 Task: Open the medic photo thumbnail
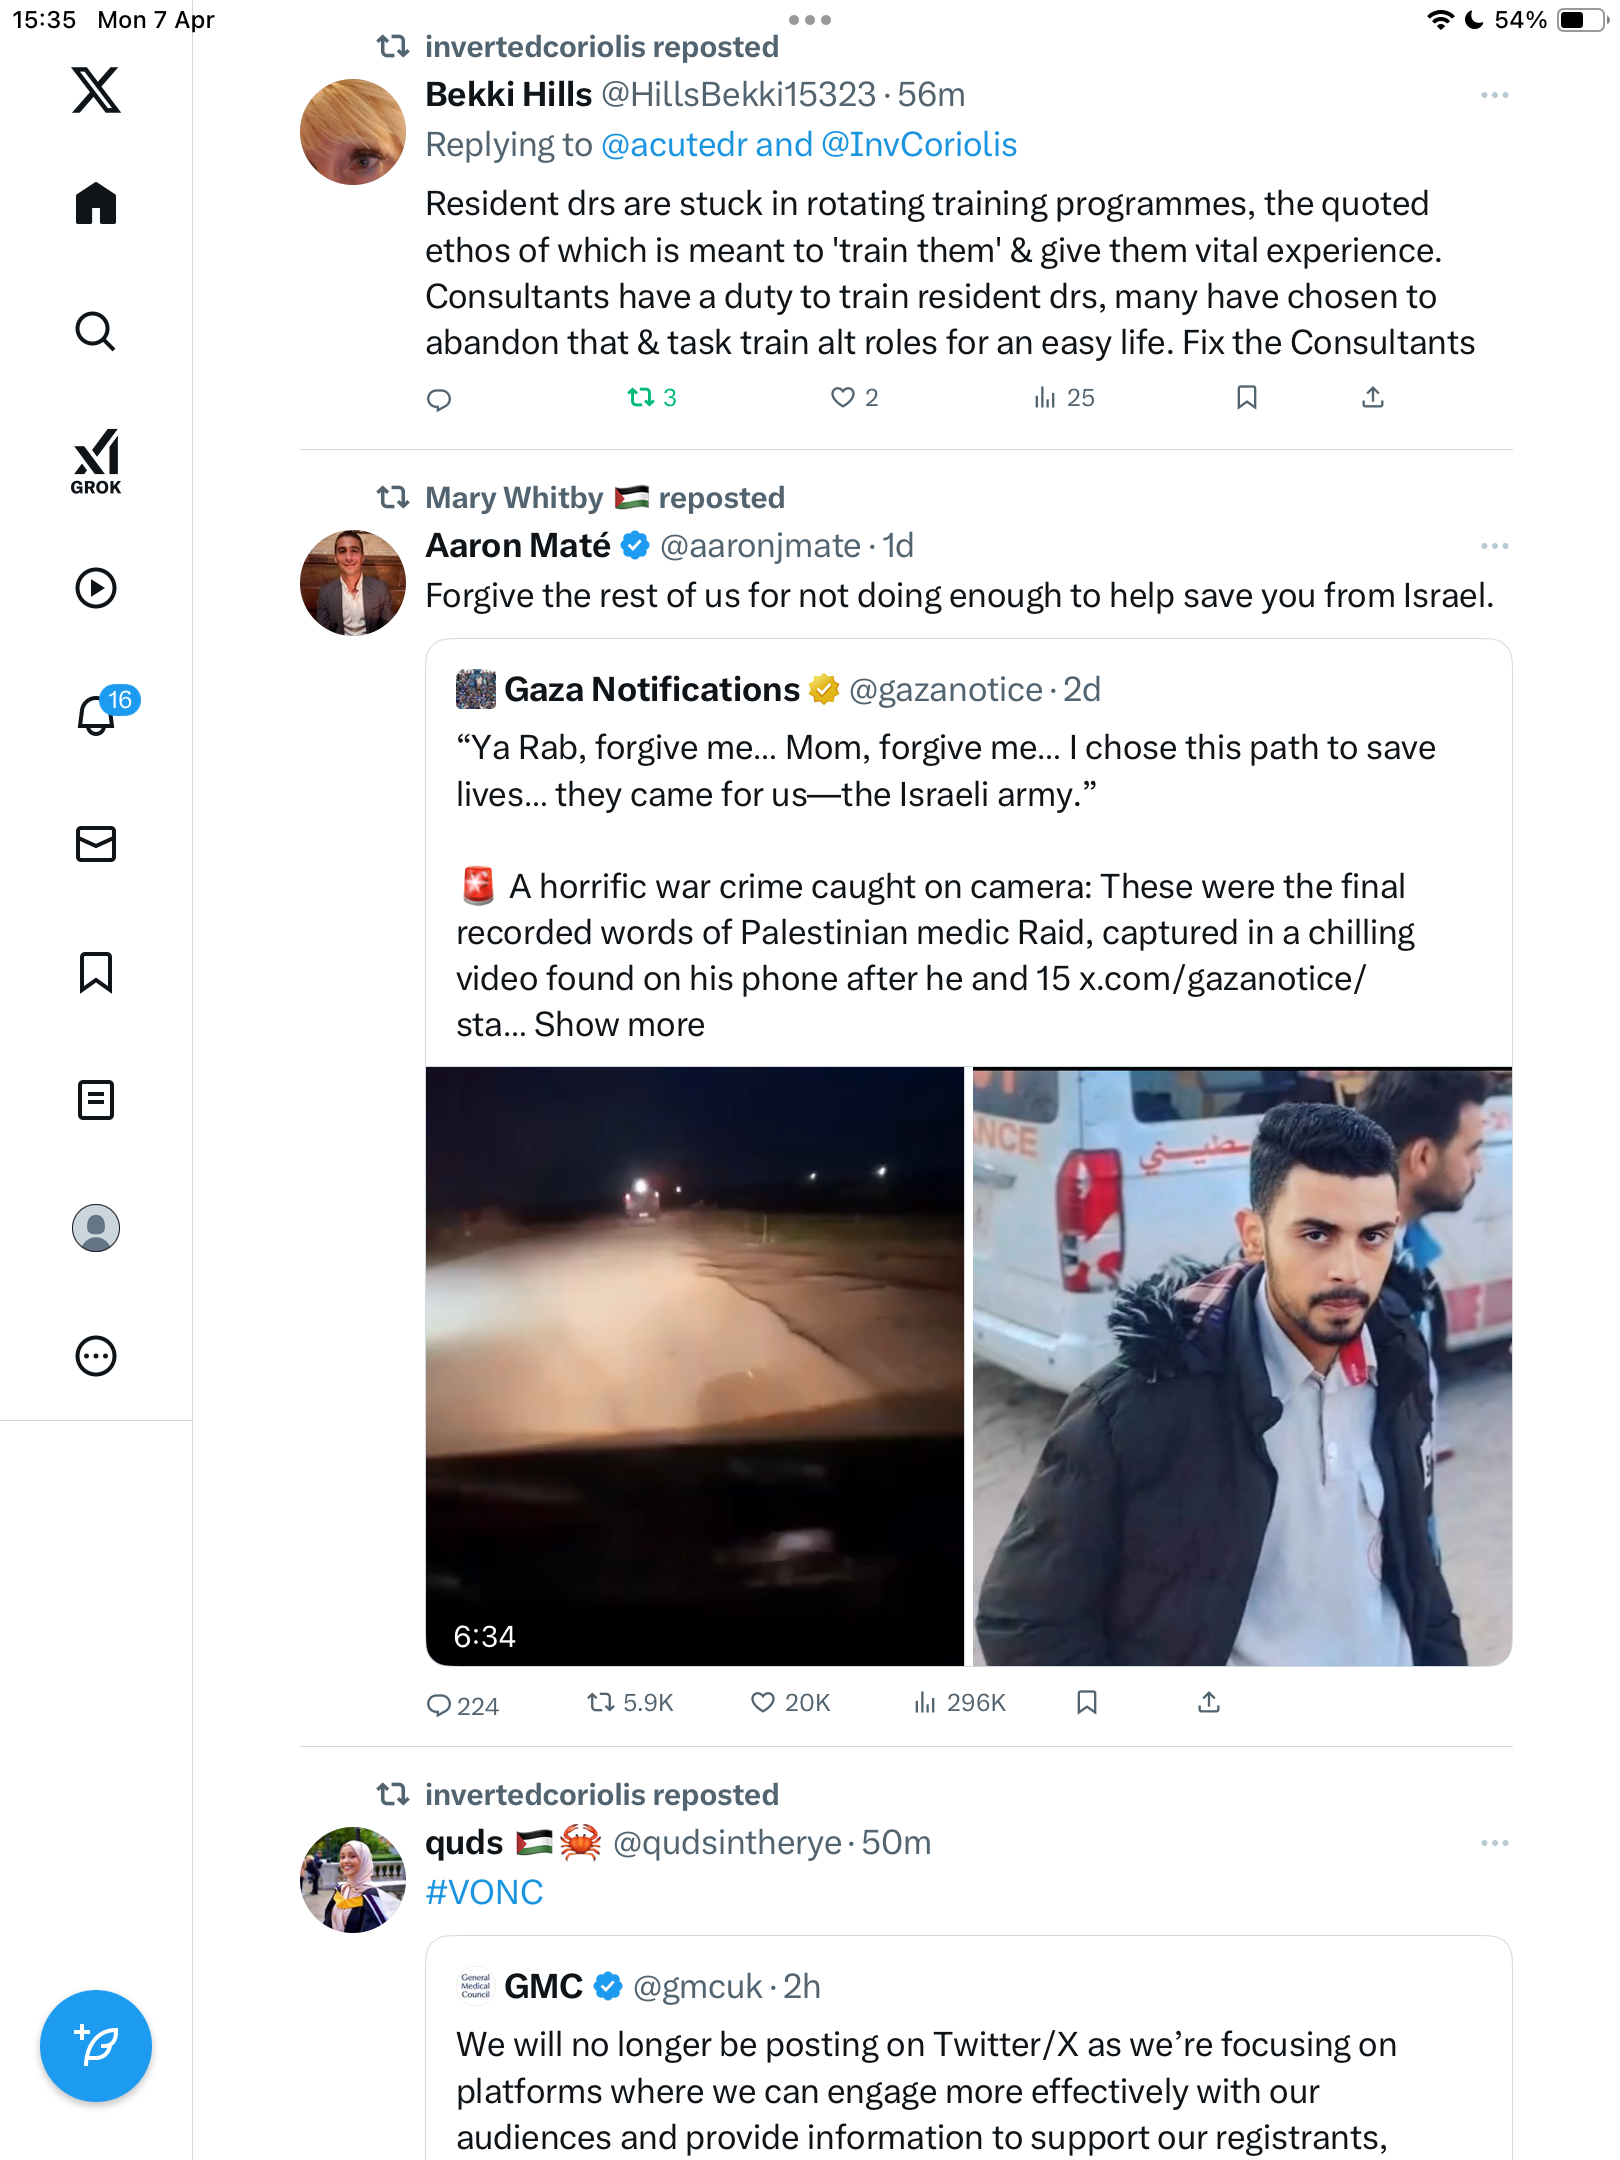1242,1366
